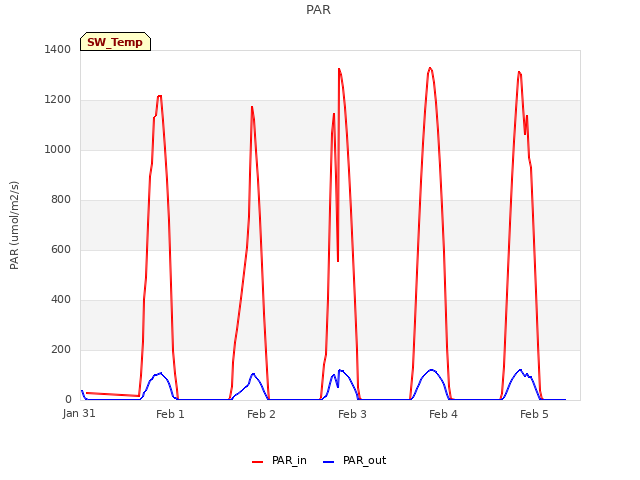Click the Feb 1 x-axis label
640x480 pixels.
coord(170,414)
